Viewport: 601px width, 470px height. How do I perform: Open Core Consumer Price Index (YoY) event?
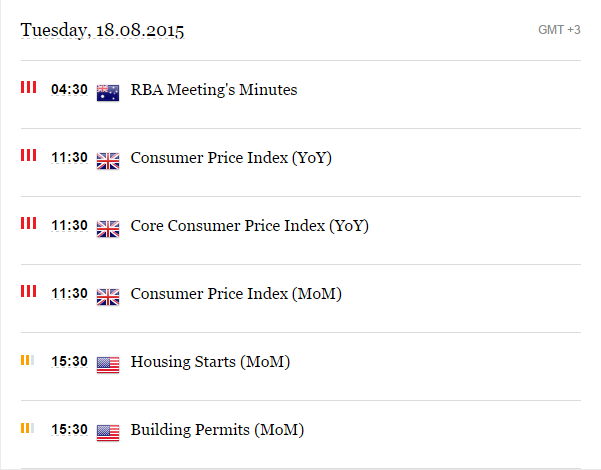[250, 226]
